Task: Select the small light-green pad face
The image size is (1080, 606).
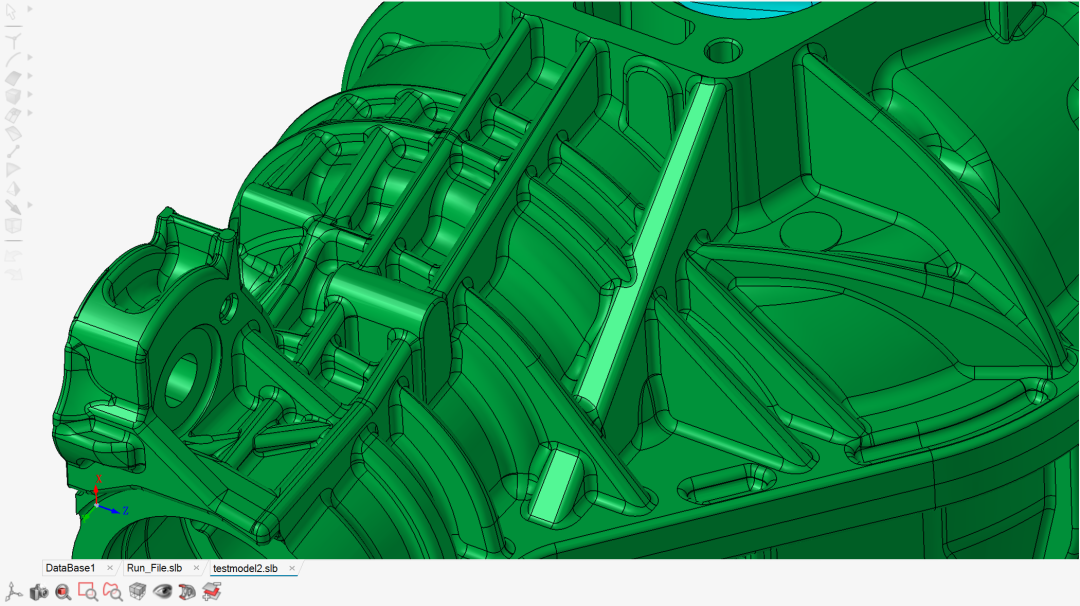Action: click(553, 484)
